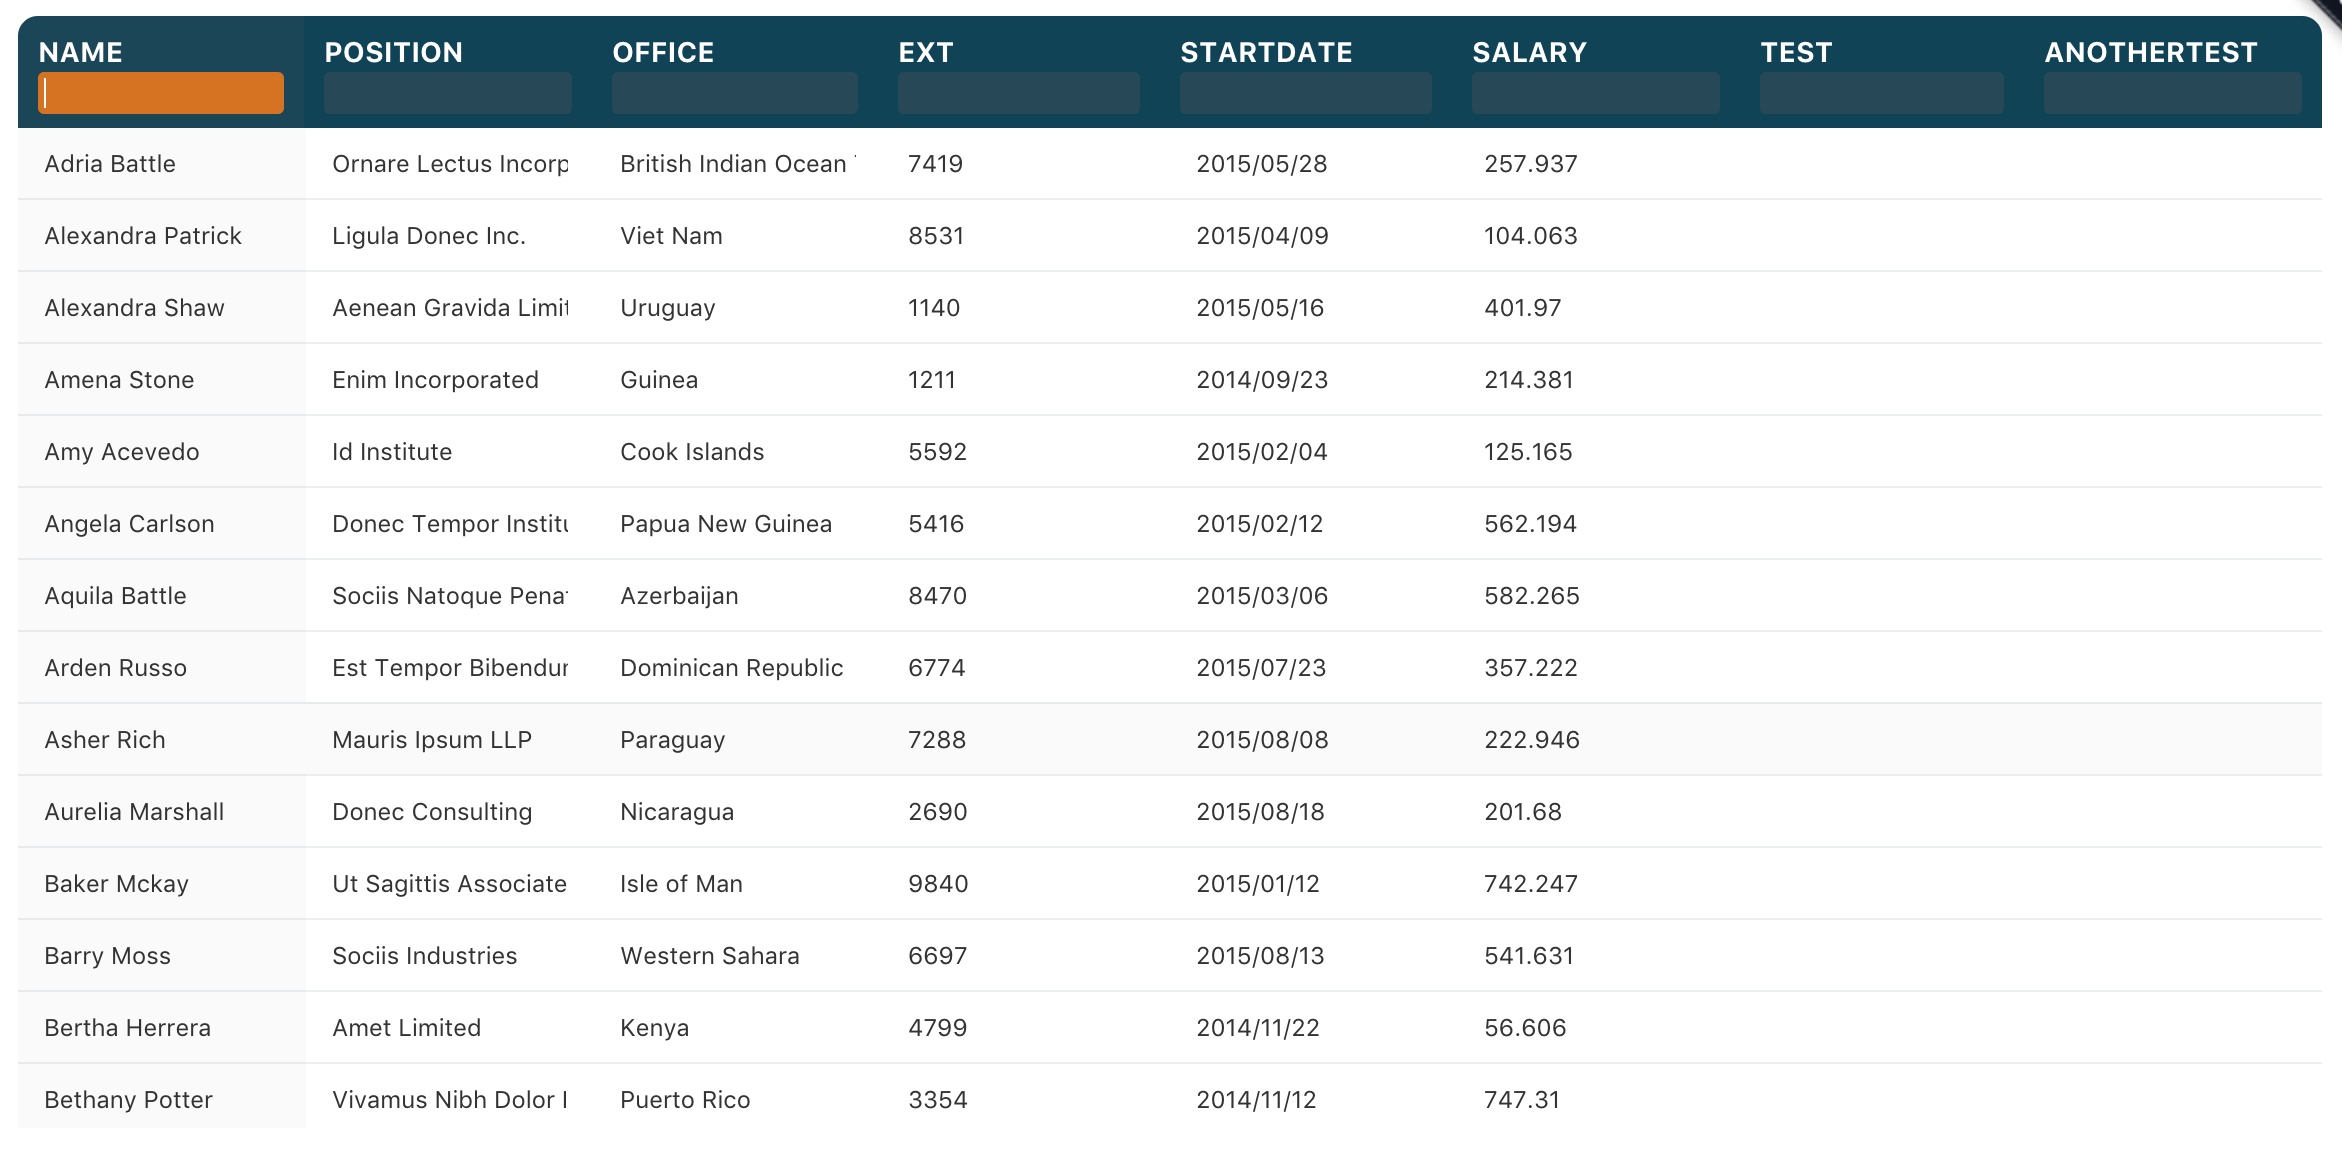
Task: Click the Asher Rich row name
Action: coord(105,740)
